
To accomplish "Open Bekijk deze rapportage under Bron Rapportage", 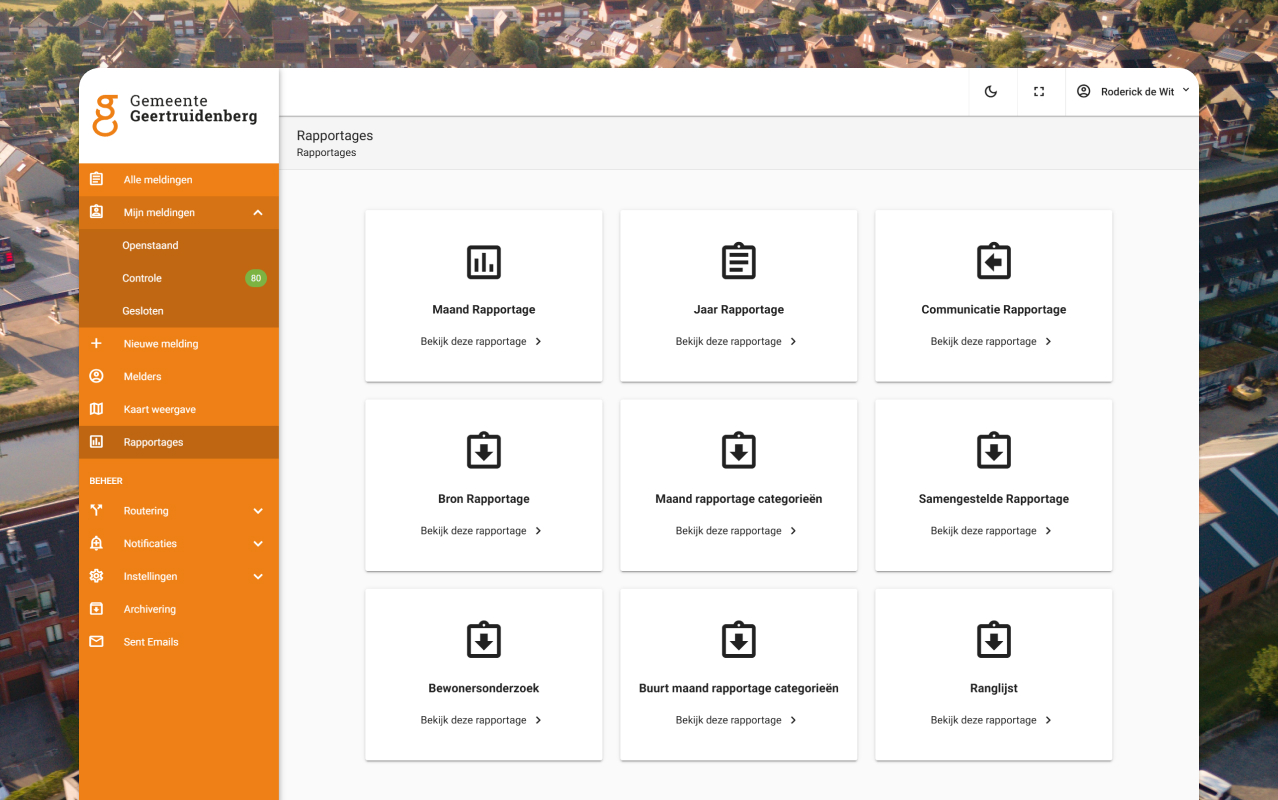I will pyautogui.click(x=483, y=530).
